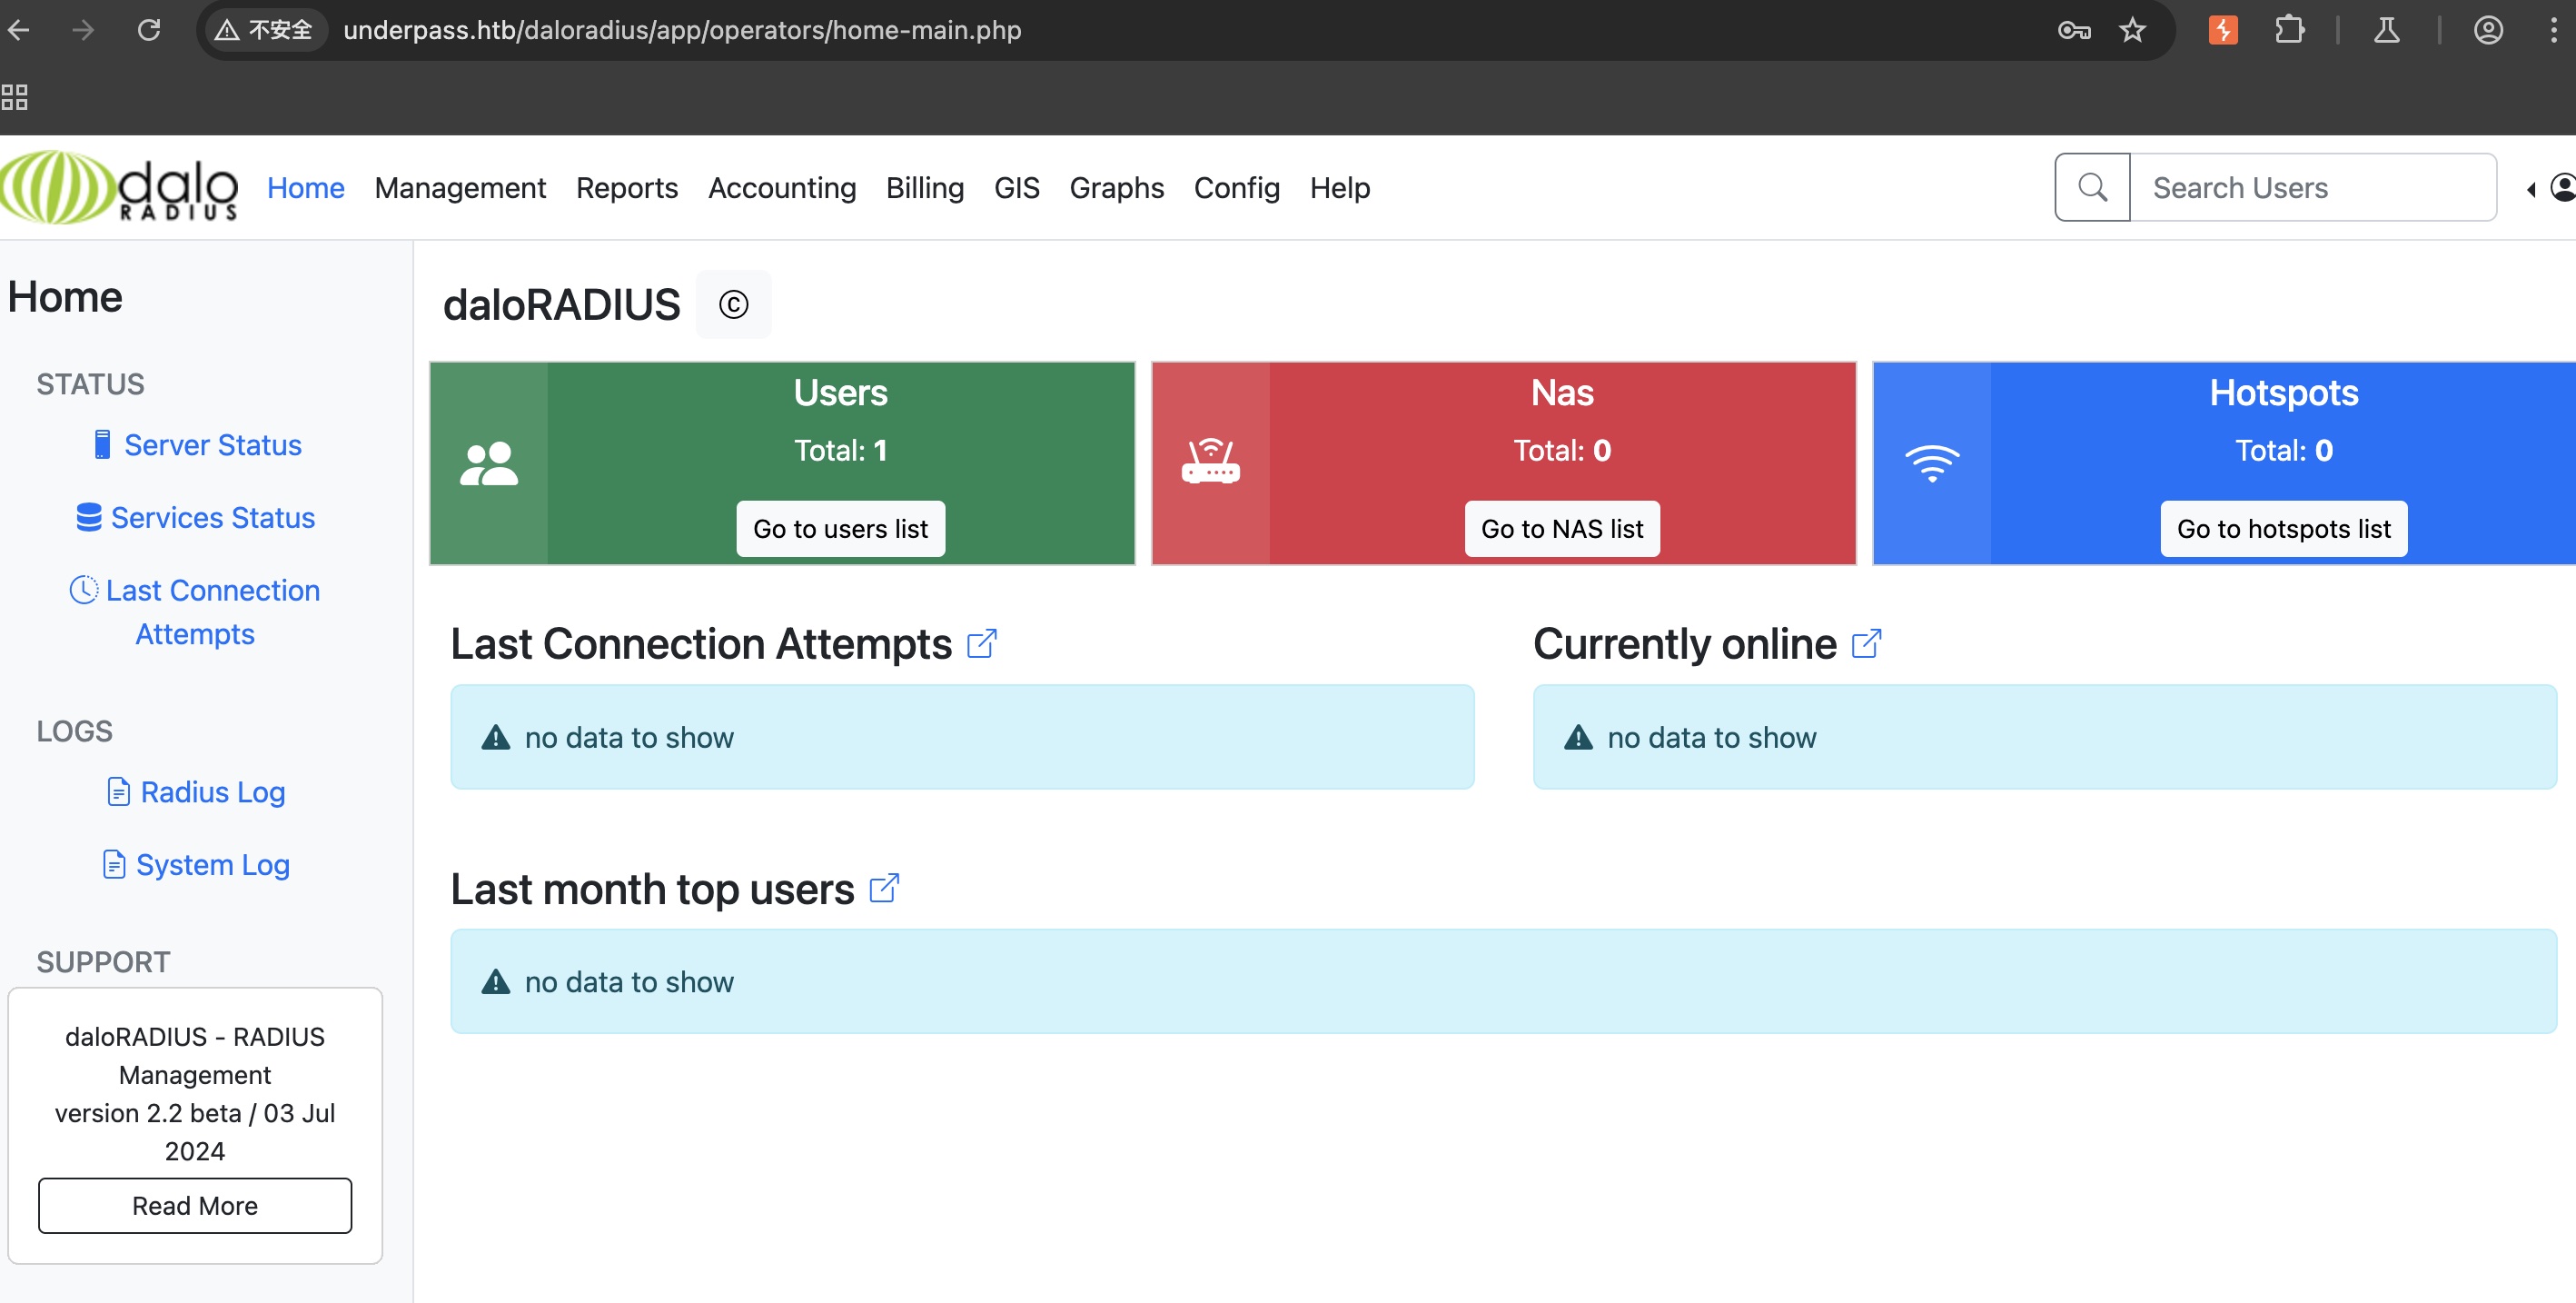Viewport: 2576px width, 1303px height.
Task: Open Currently online external link icon
Action: point(1865,643)
